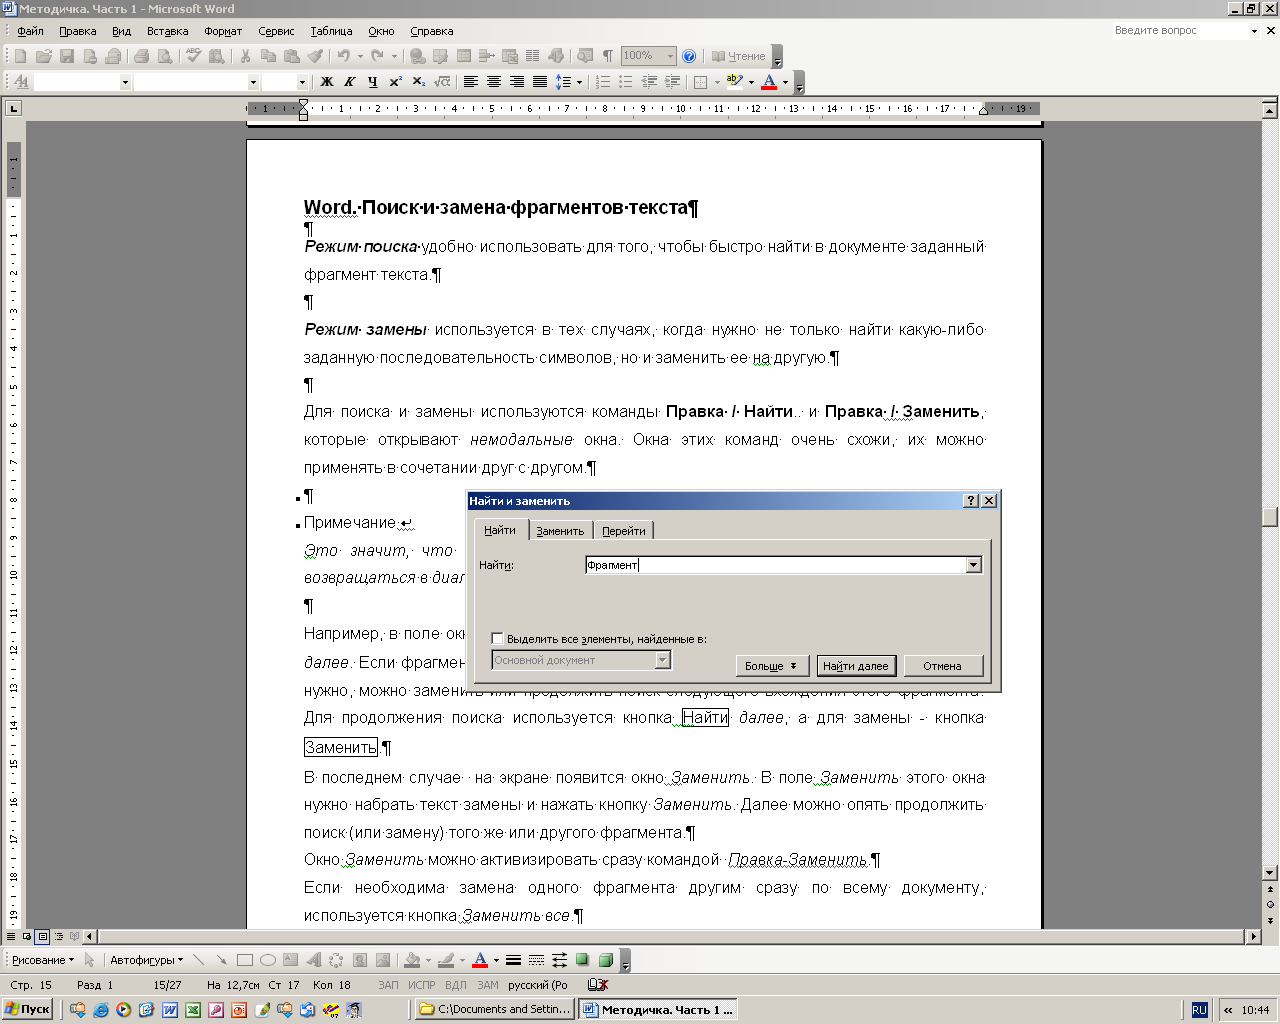Open the Style combo box dropdown
The height and width of the screenshot is (1024, 1280).
[x=125, y=82]
